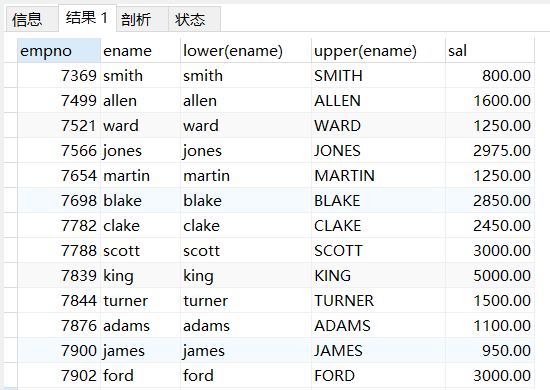Click the CLAKE cell in upper(ename)
Image resolution: width=550 pixels, height=390 pixels.
tap(378, 226)
